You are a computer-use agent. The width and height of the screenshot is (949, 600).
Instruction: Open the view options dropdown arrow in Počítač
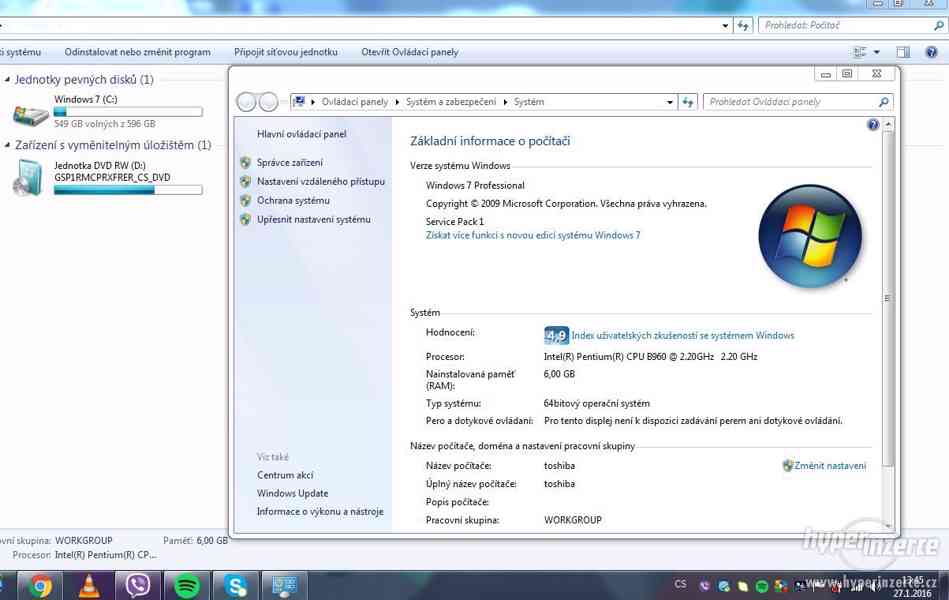(876, 52)
